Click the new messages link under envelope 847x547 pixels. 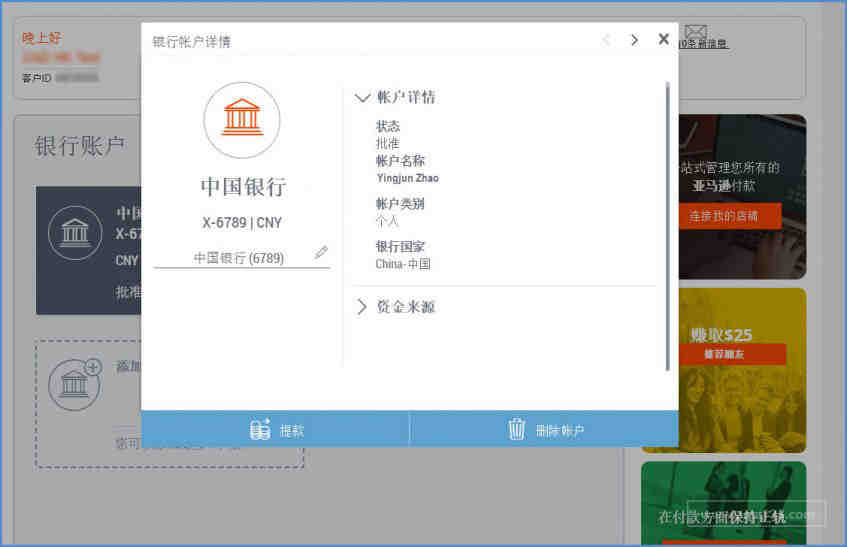coord(704,44)
